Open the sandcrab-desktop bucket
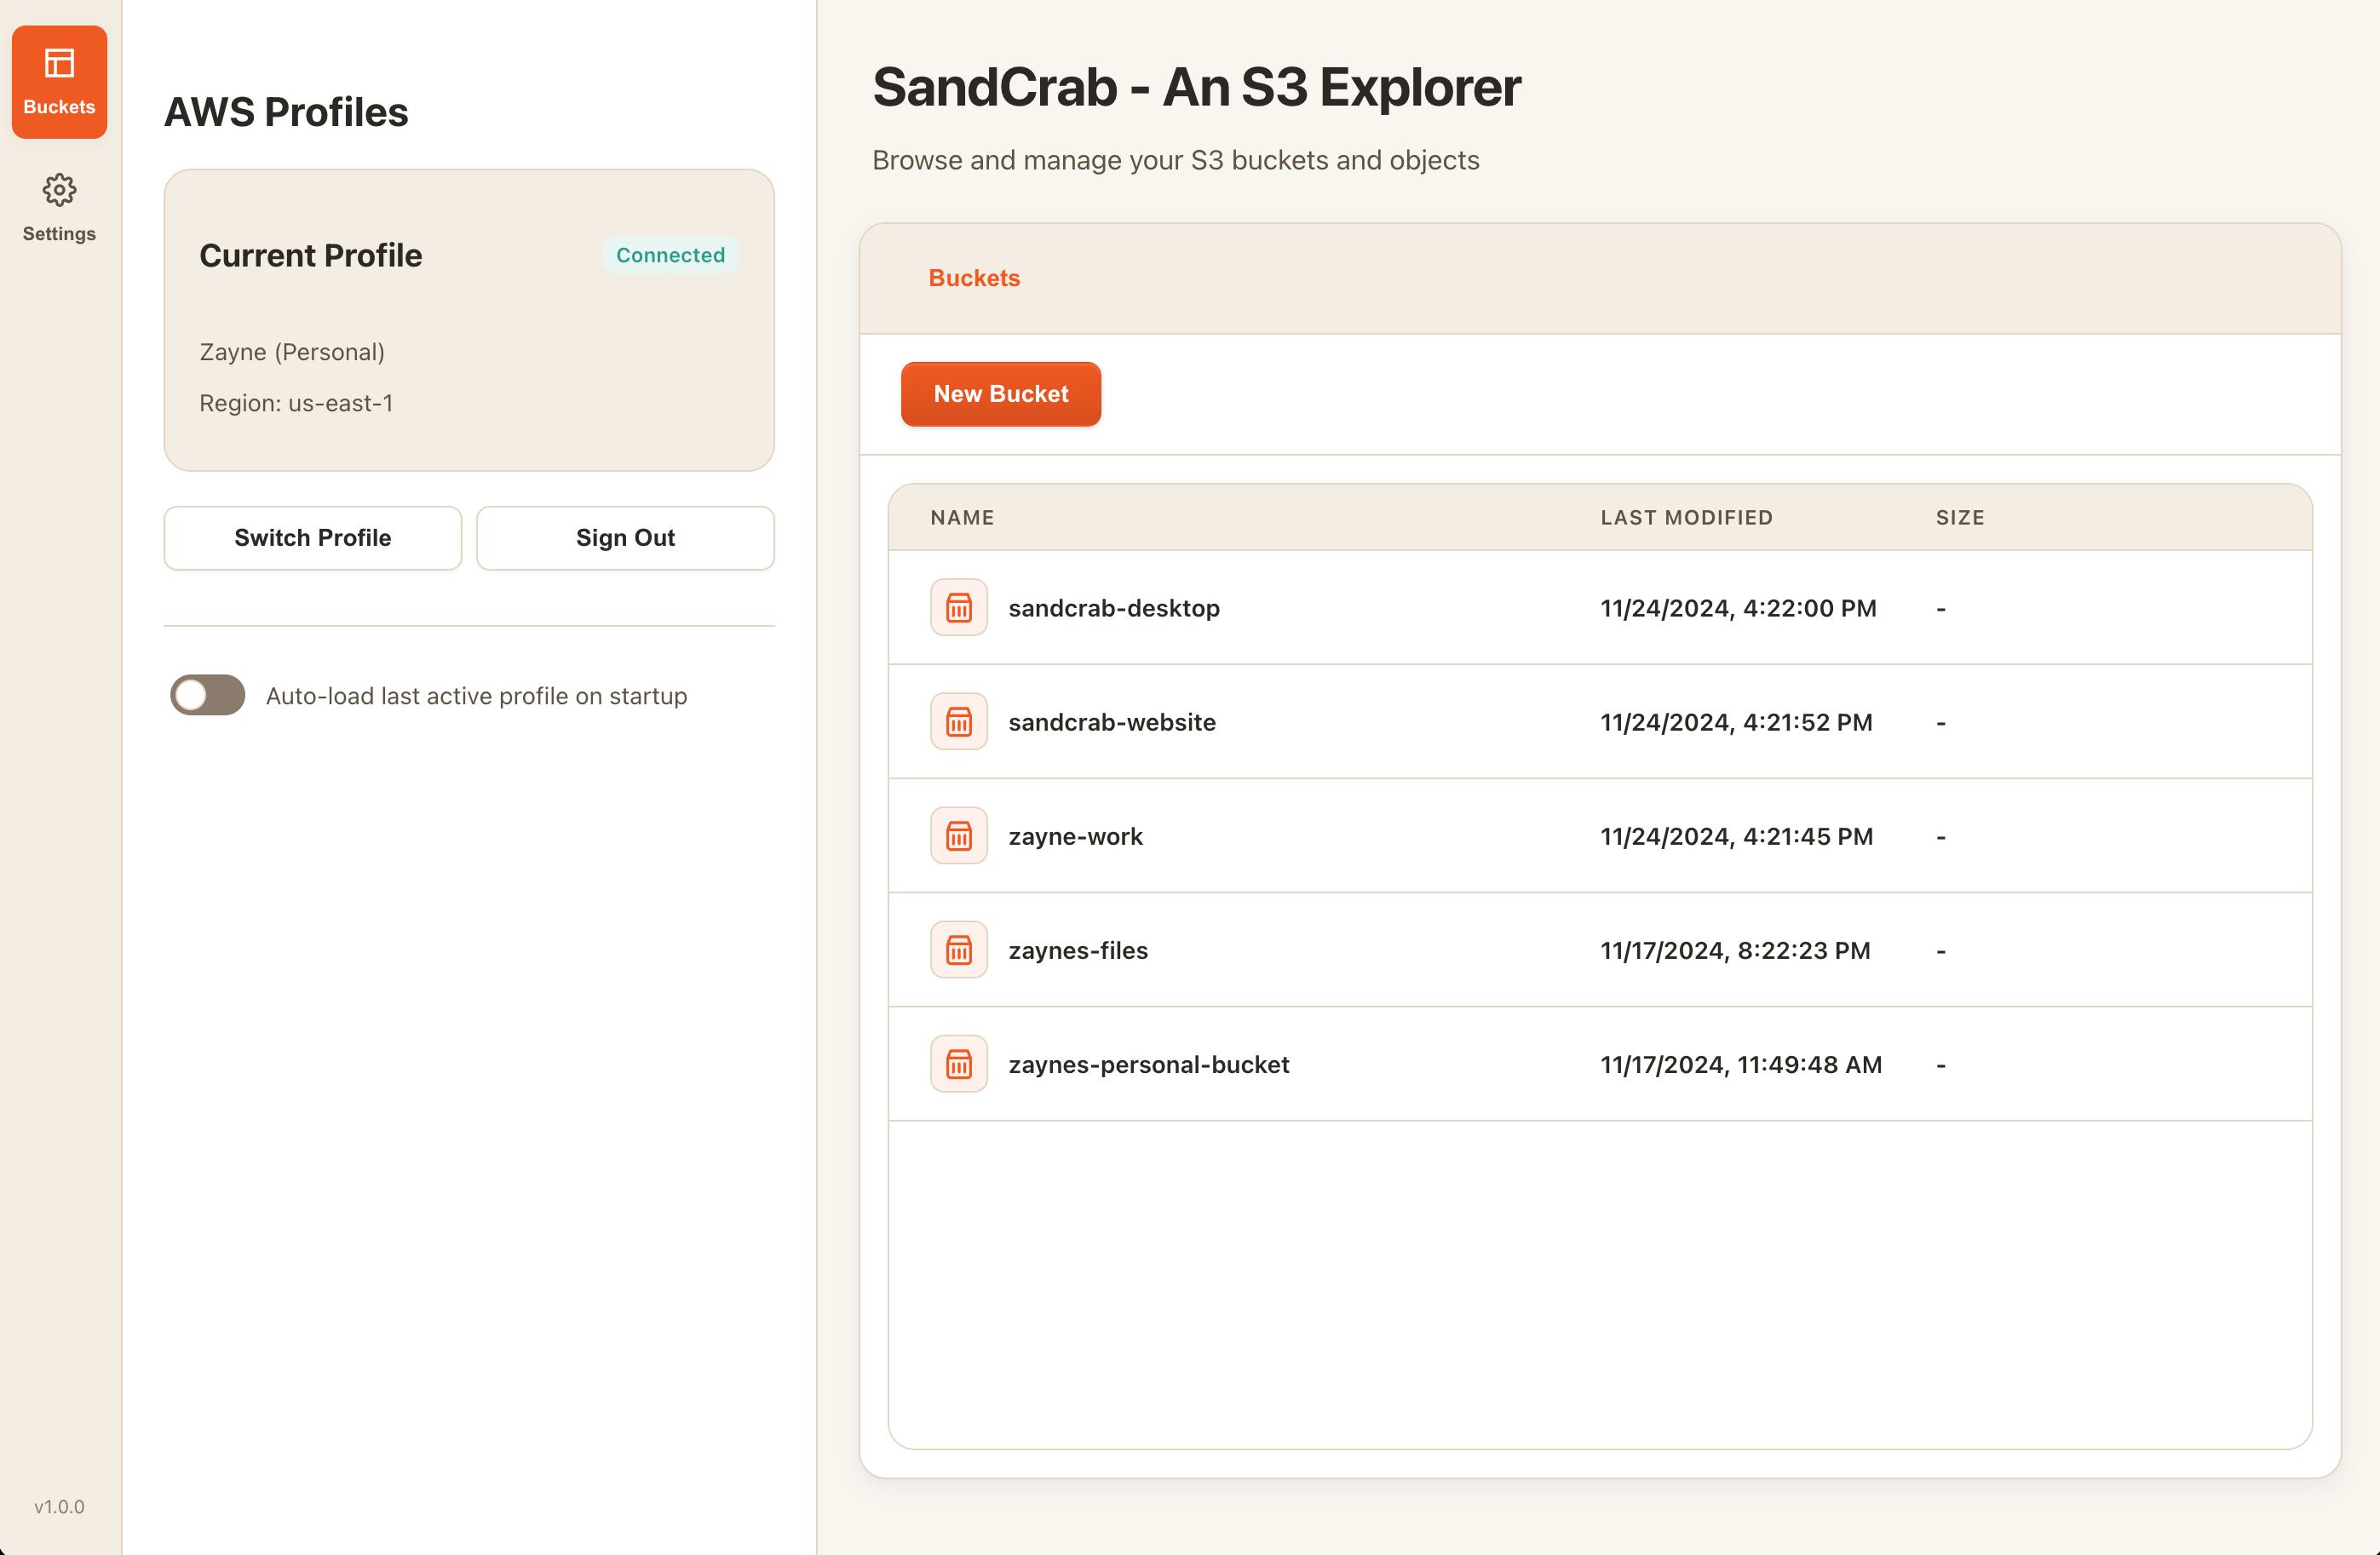 tap(1113, 608)
